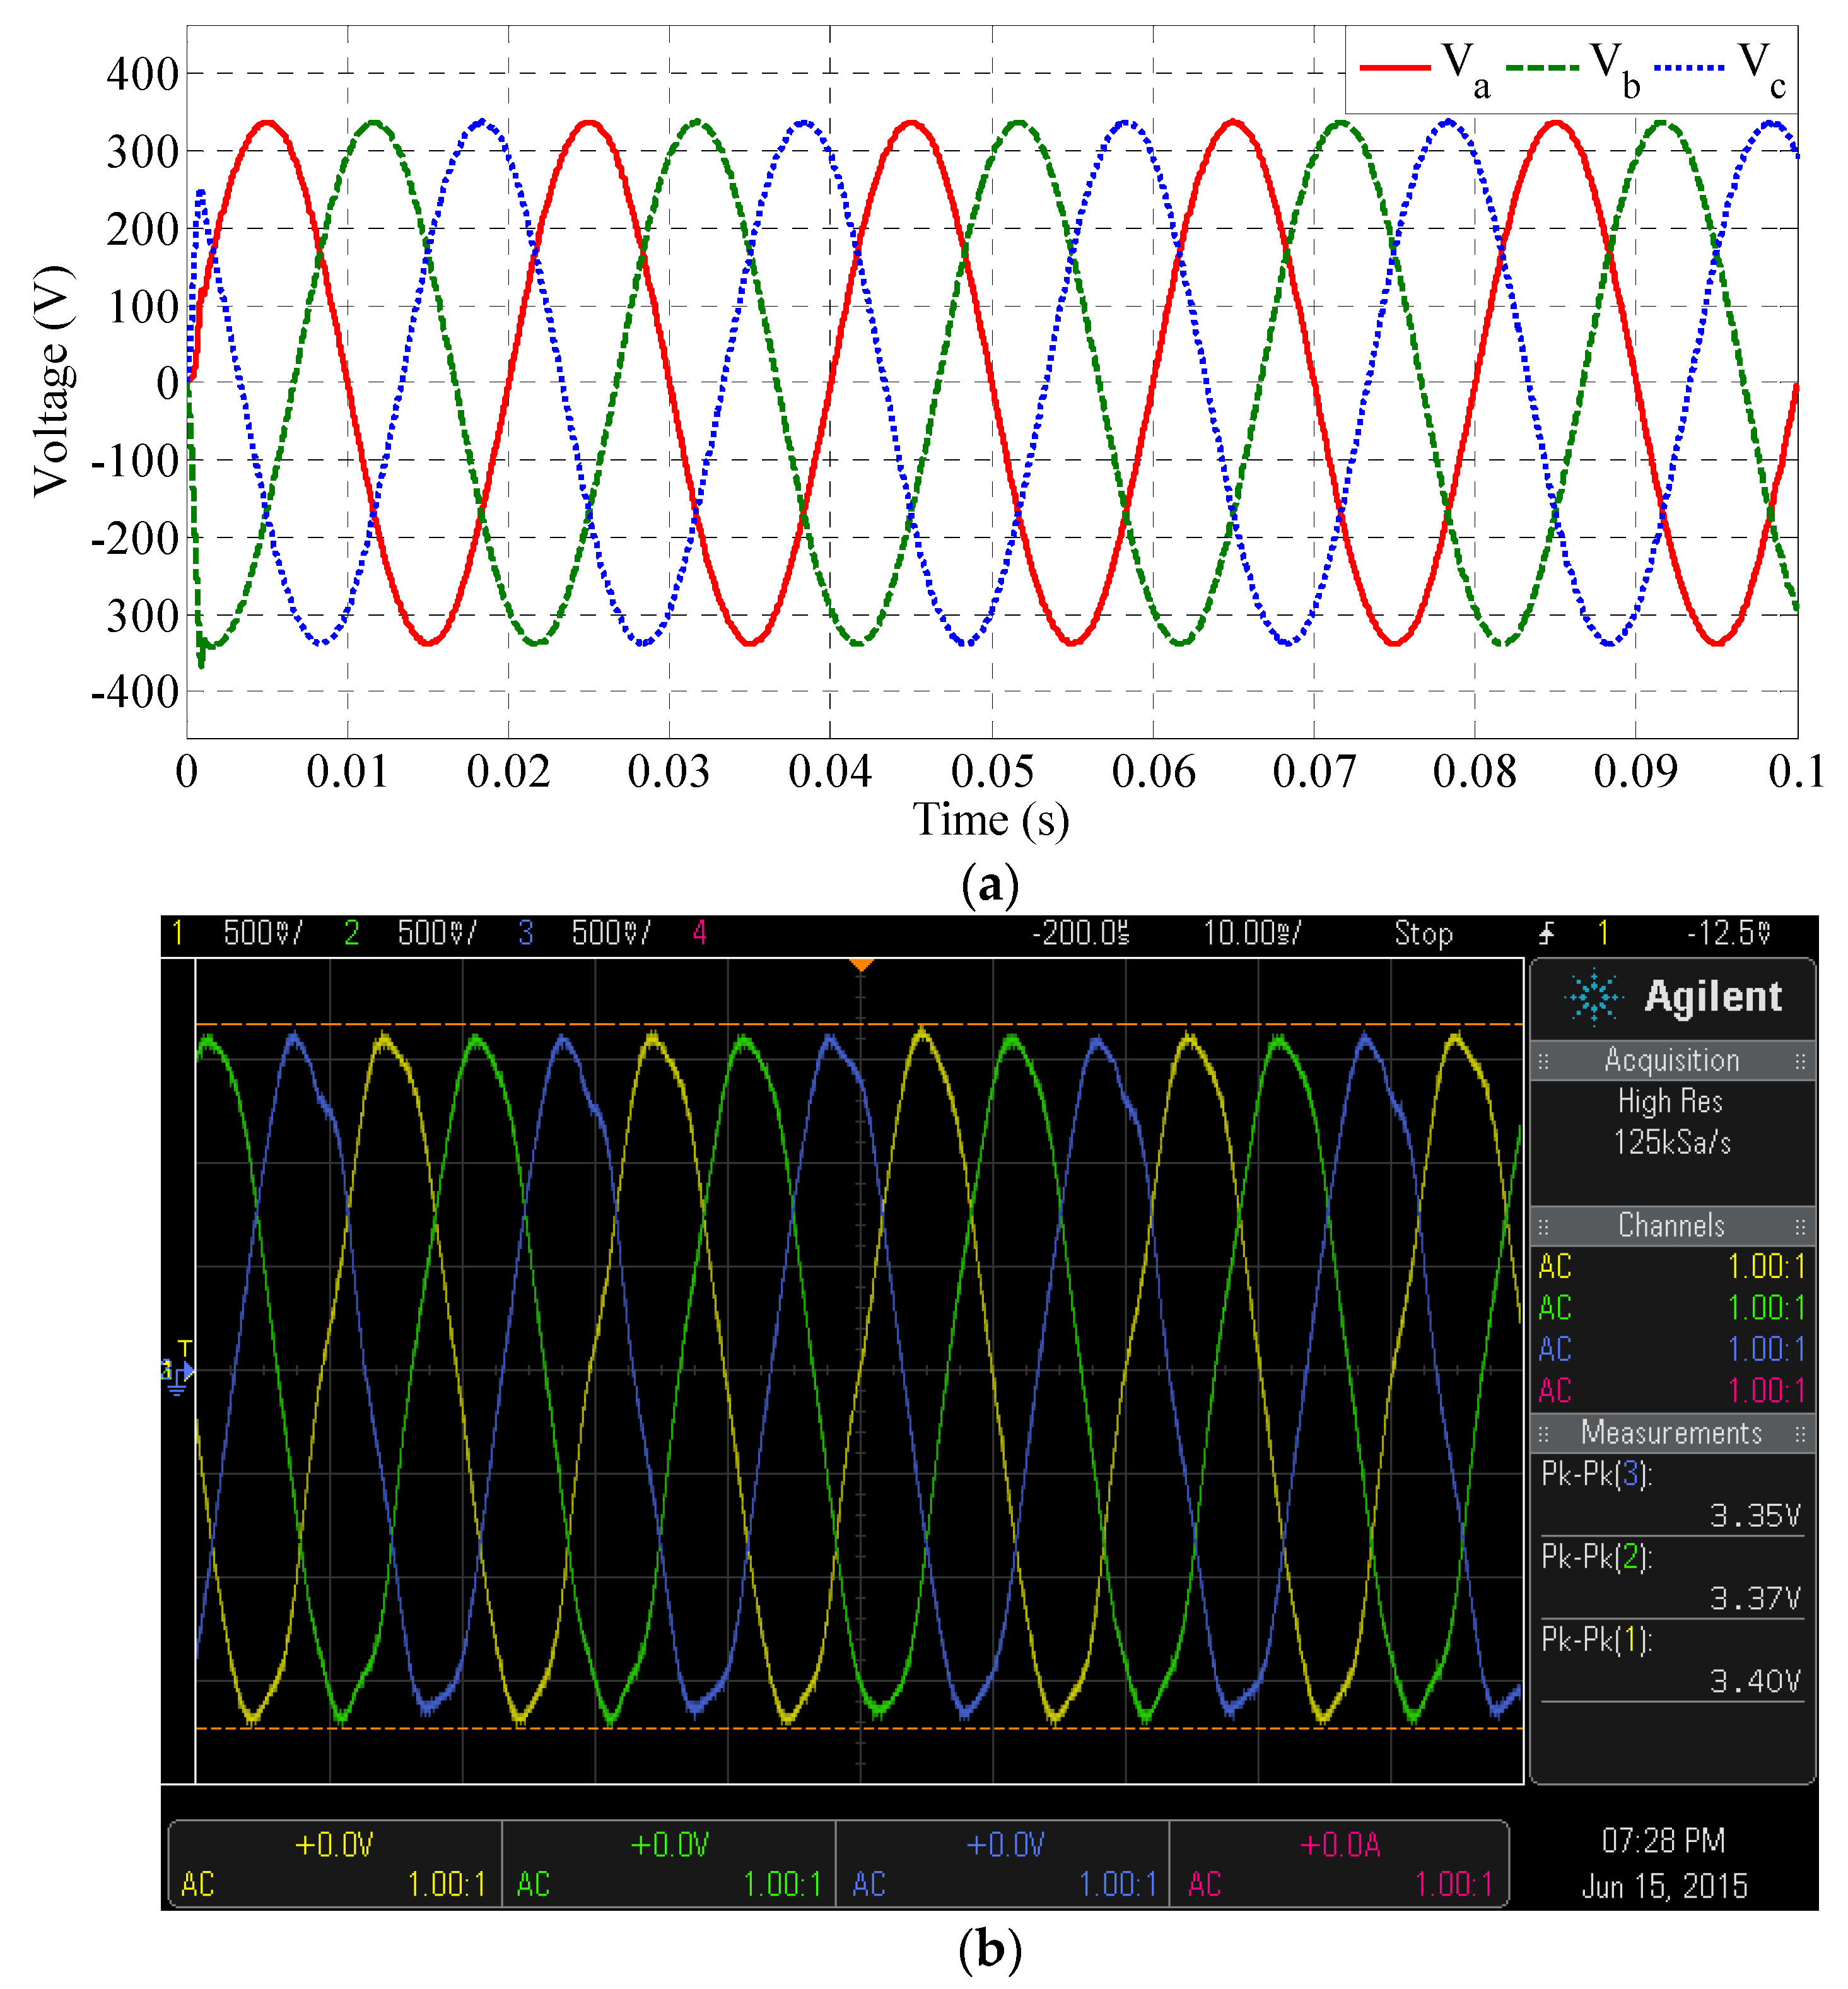Viewport: 1848px width, 1989px height.
Task: Click the Acquisition panel left grip icon
Action: pos(1543,1061)
